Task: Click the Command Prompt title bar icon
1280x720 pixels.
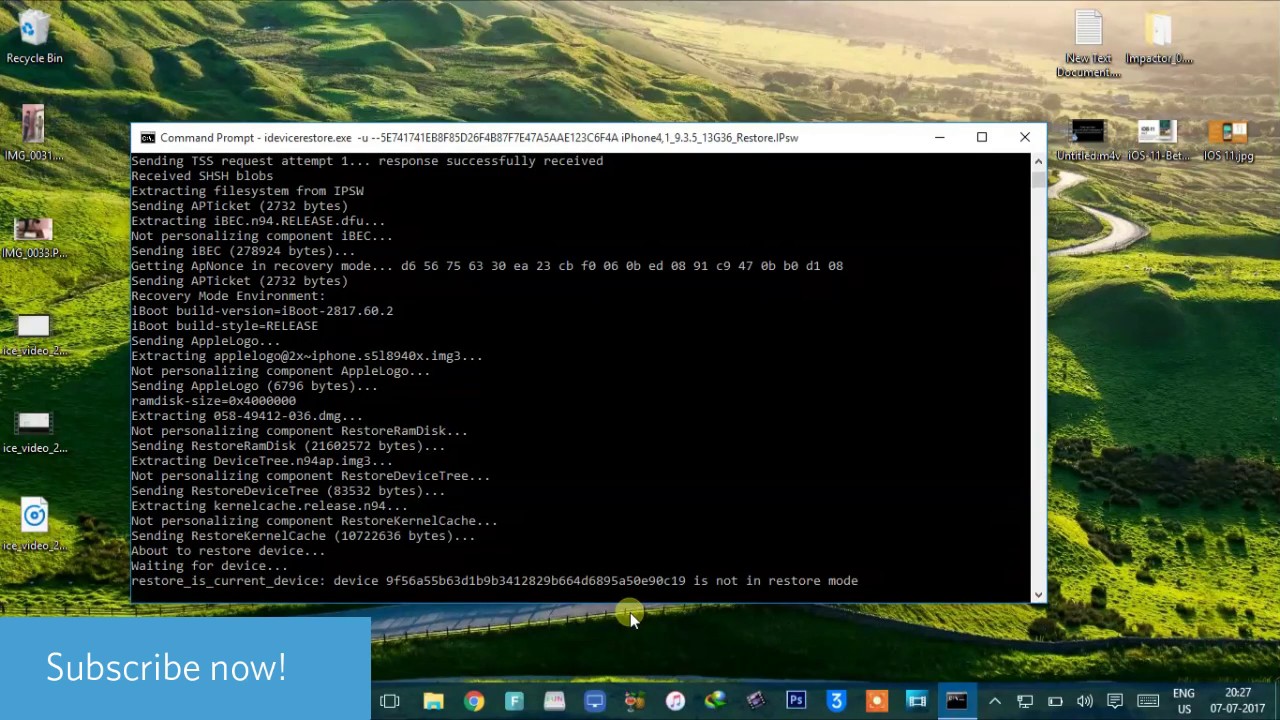Action: [147, 138]
